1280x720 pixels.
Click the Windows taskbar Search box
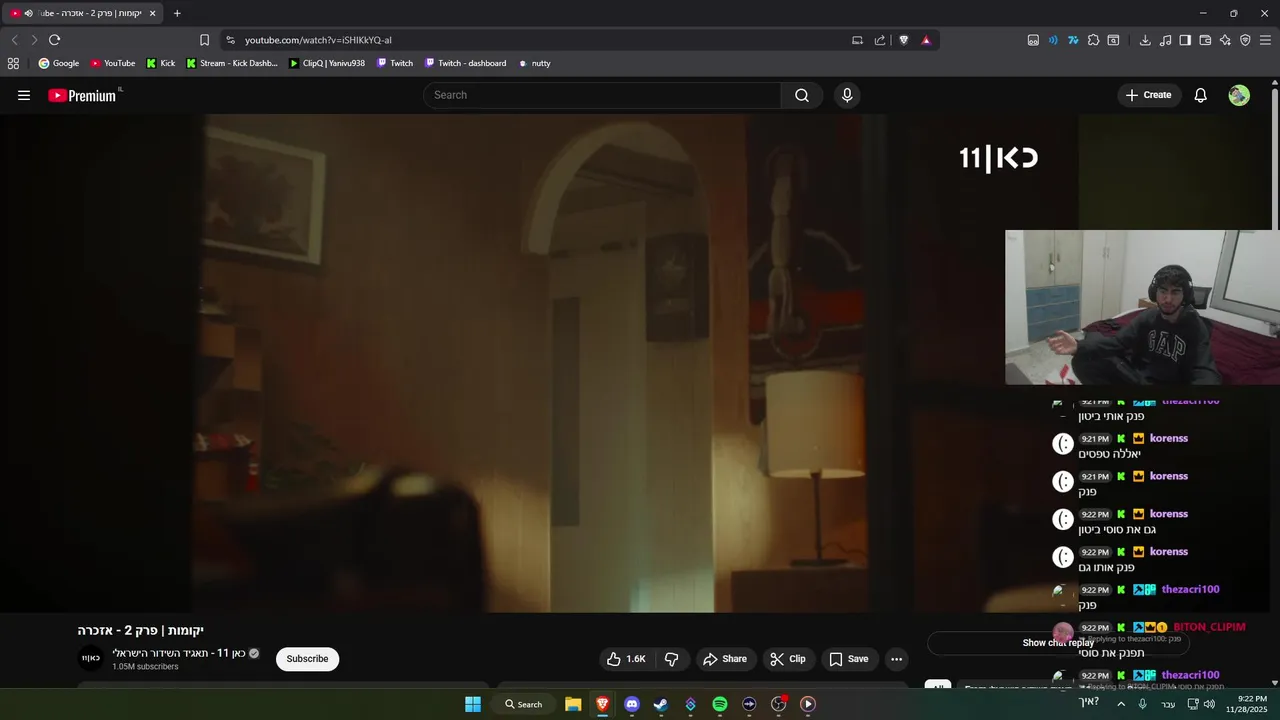coord(524,704)
